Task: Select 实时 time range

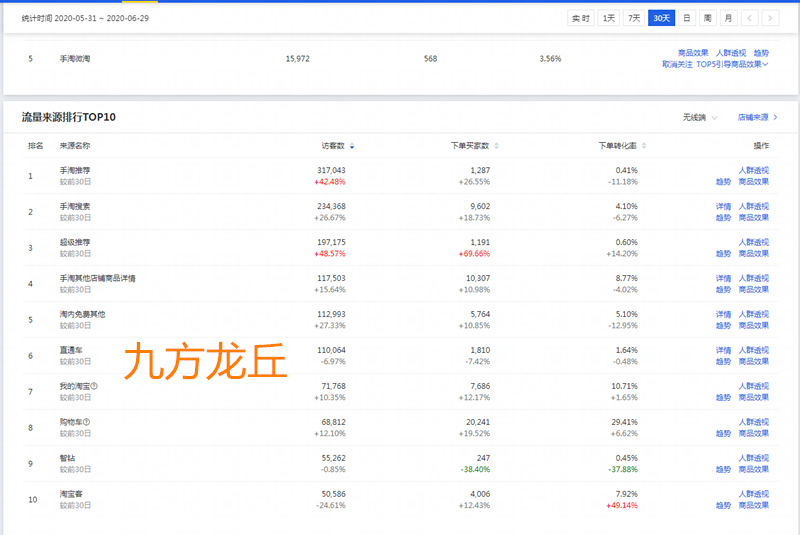Action: pos(581,18)
